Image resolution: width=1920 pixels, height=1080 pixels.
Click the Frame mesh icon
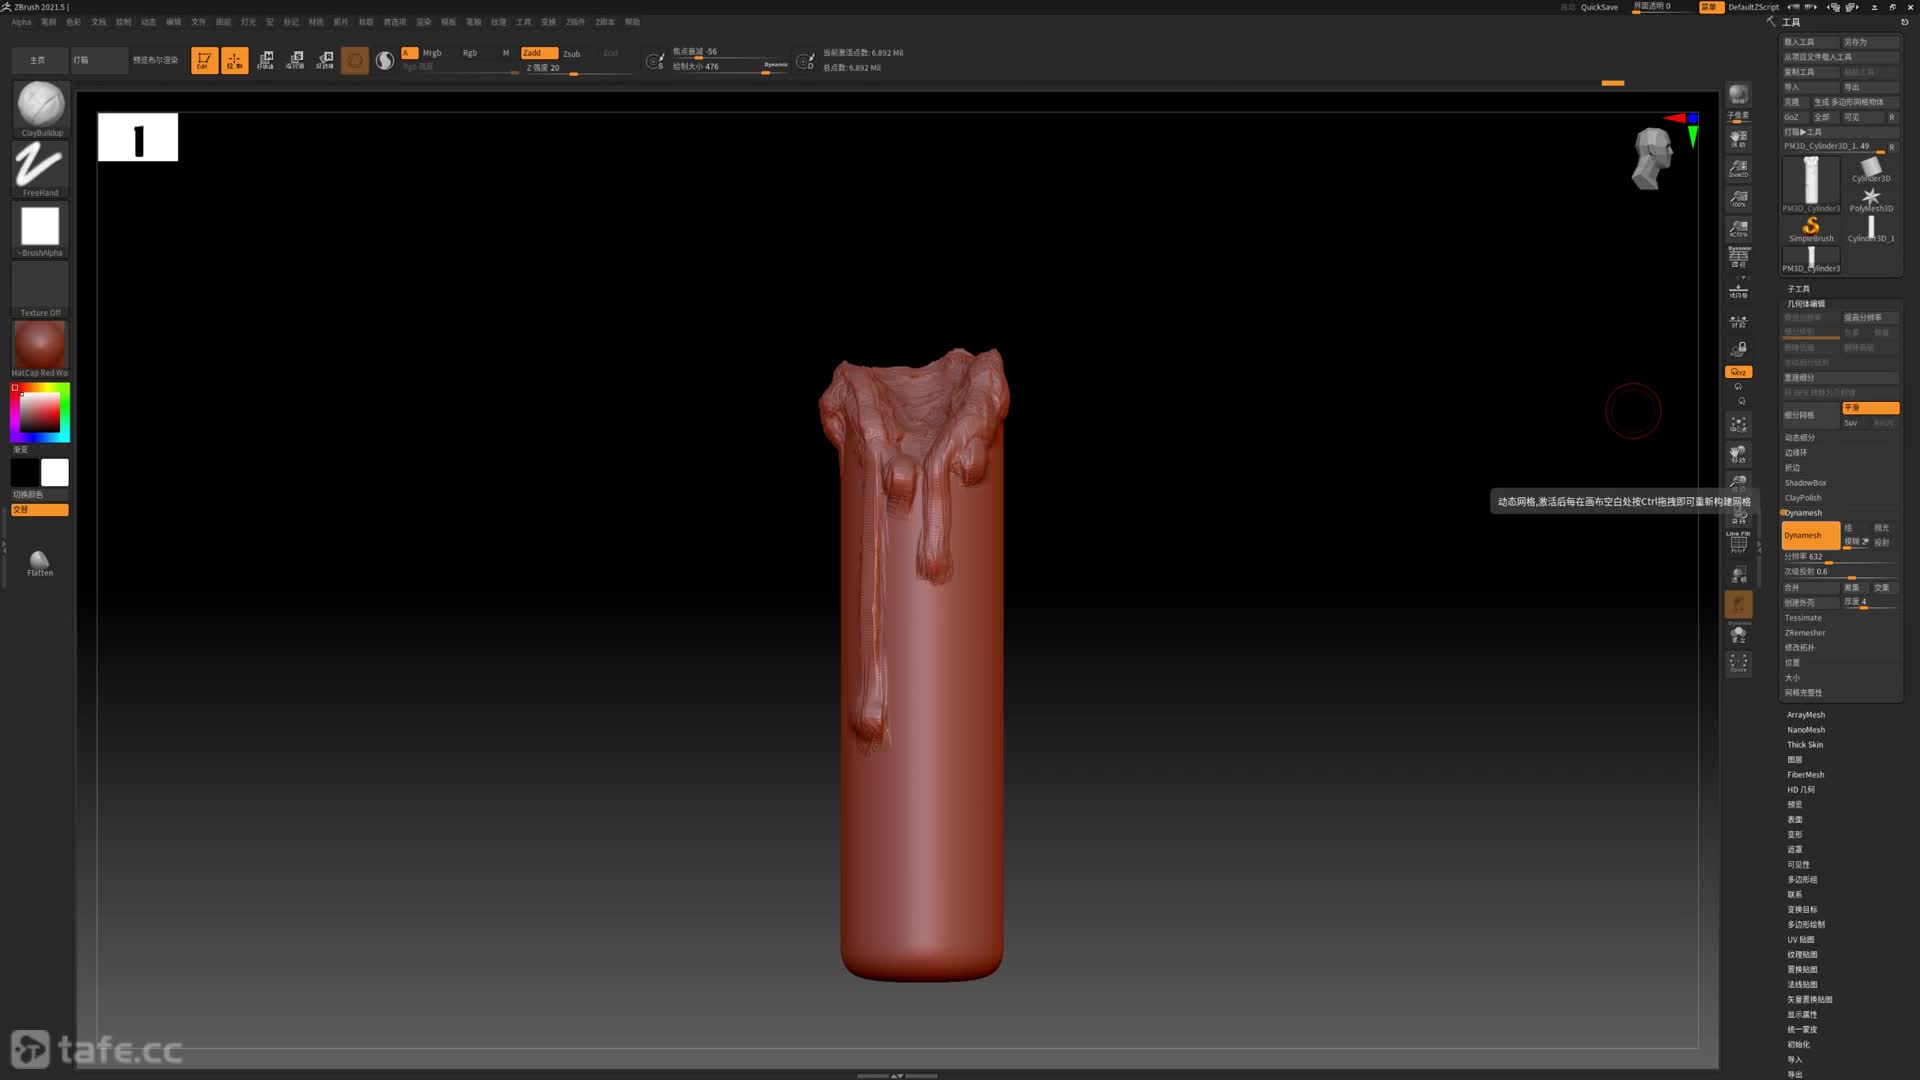coord(1738,424)
